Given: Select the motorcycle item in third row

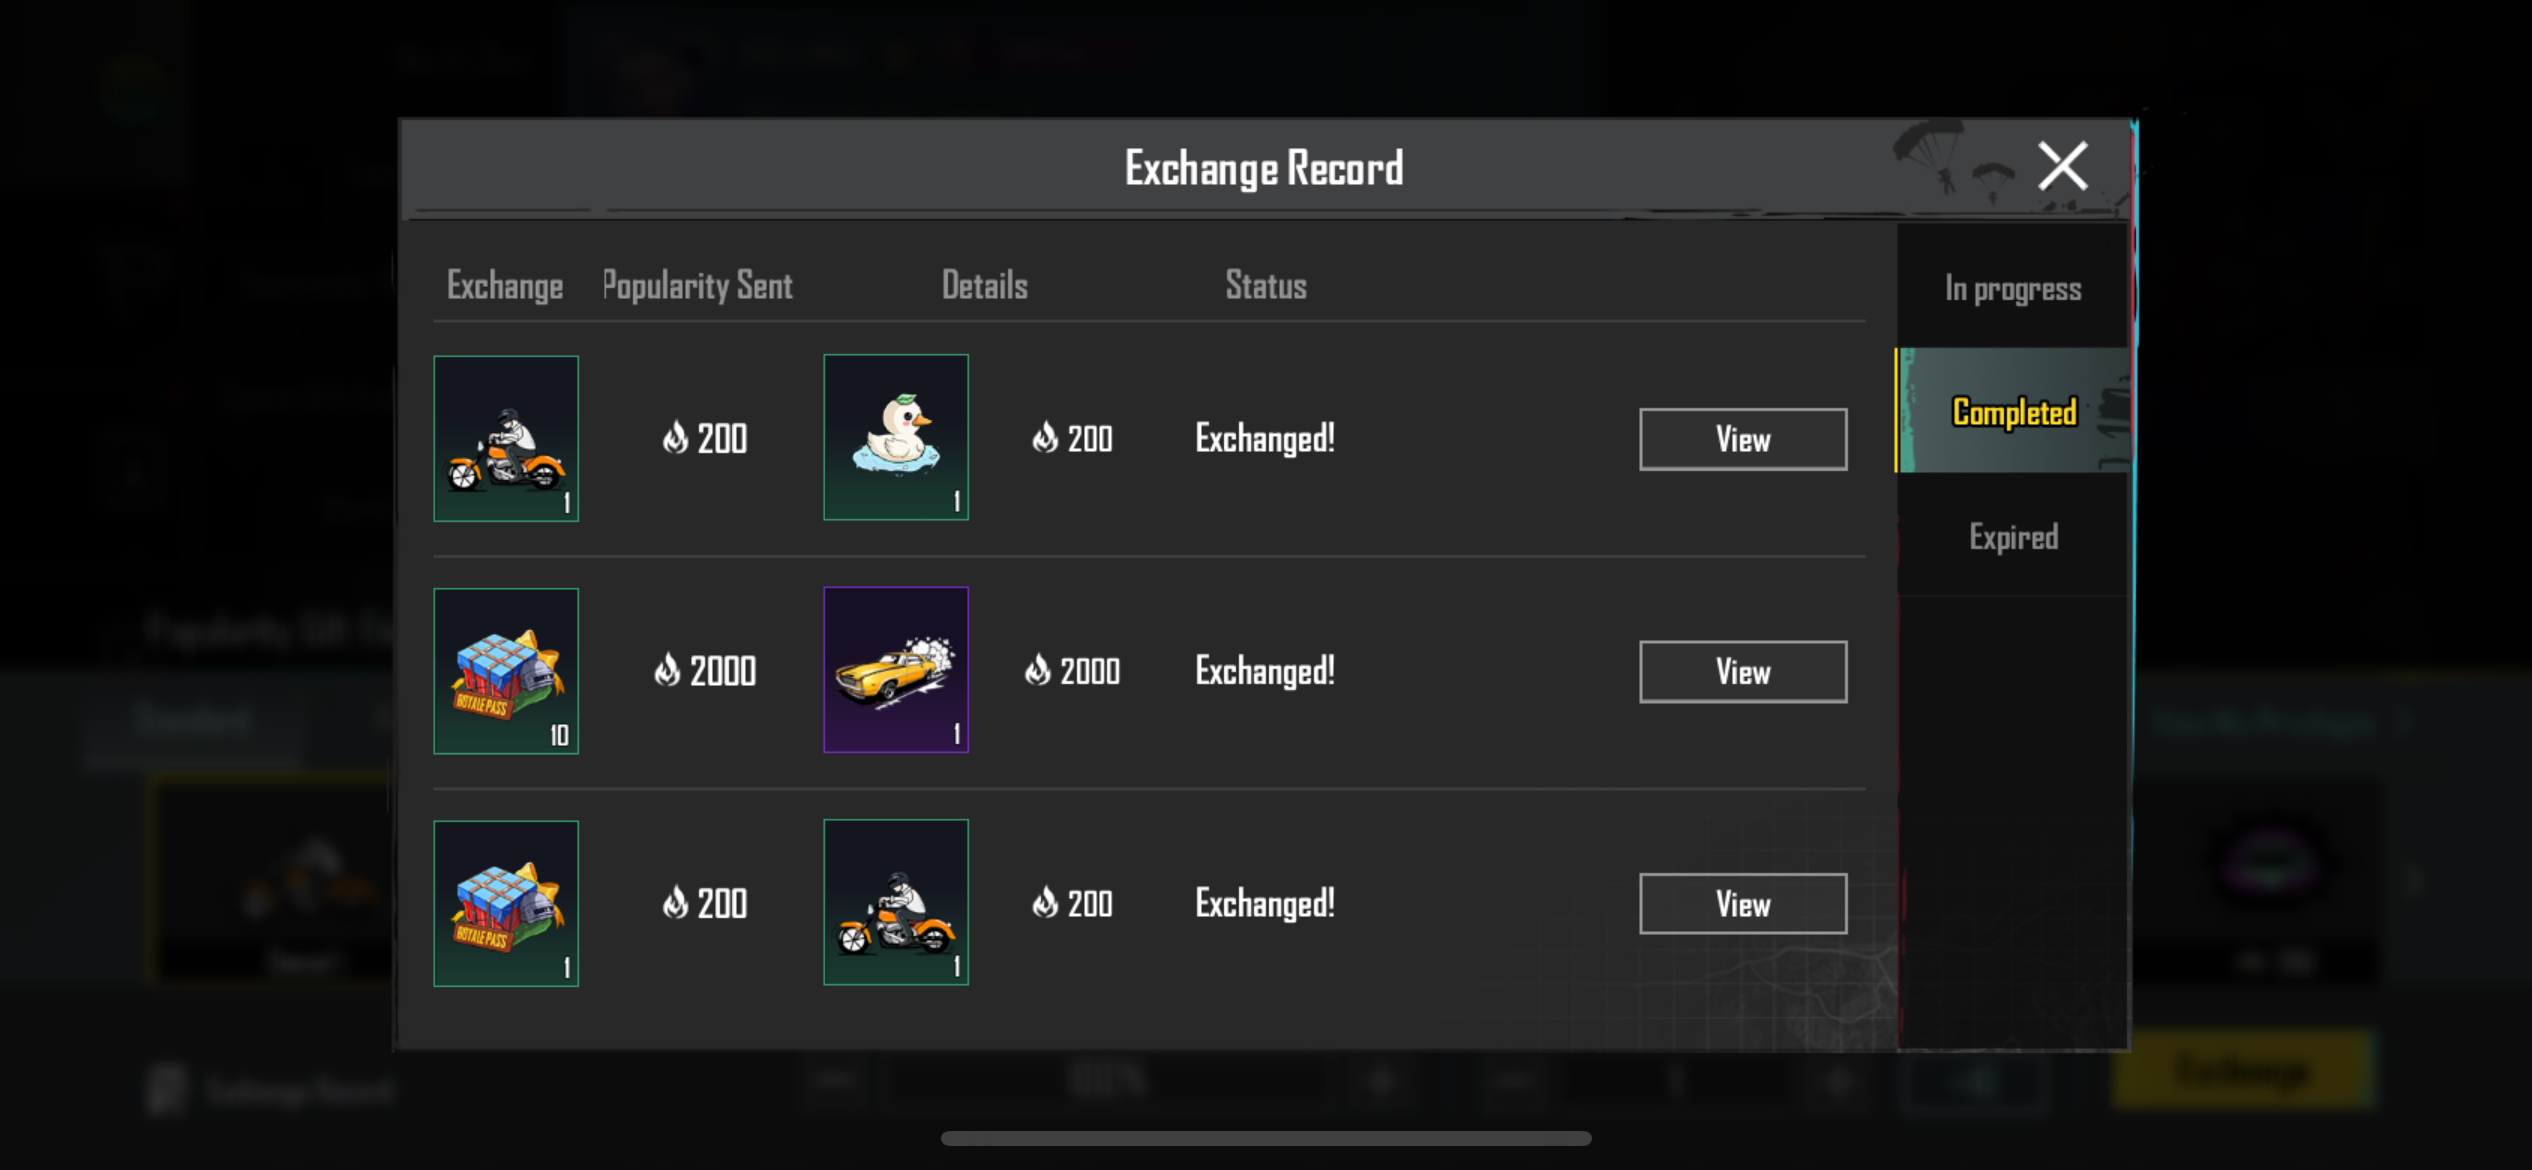Looking at the screenshot, I should (x=896, y=902).
